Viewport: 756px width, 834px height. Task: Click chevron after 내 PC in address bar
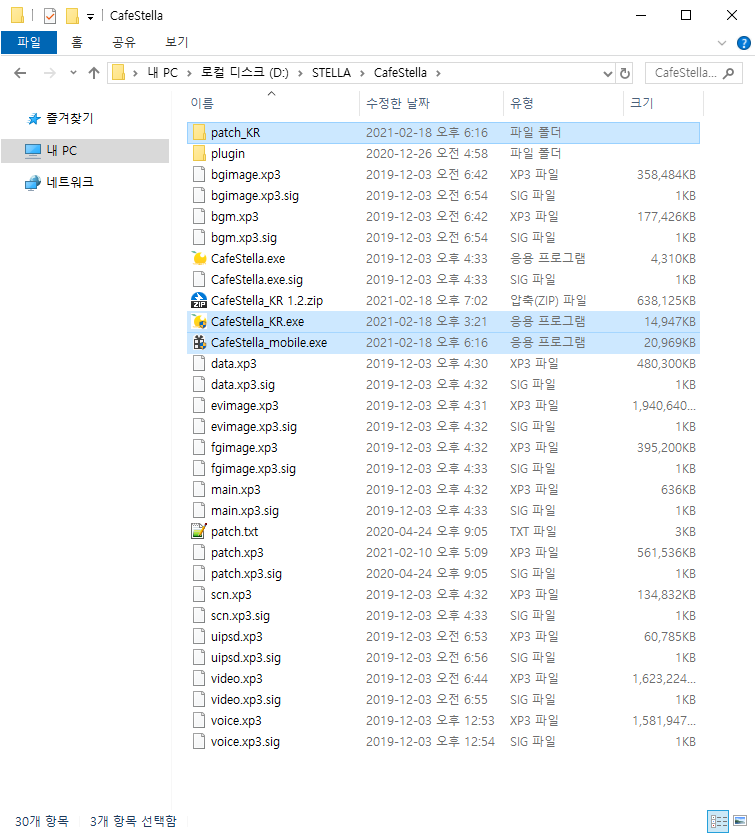coord(189,73)
